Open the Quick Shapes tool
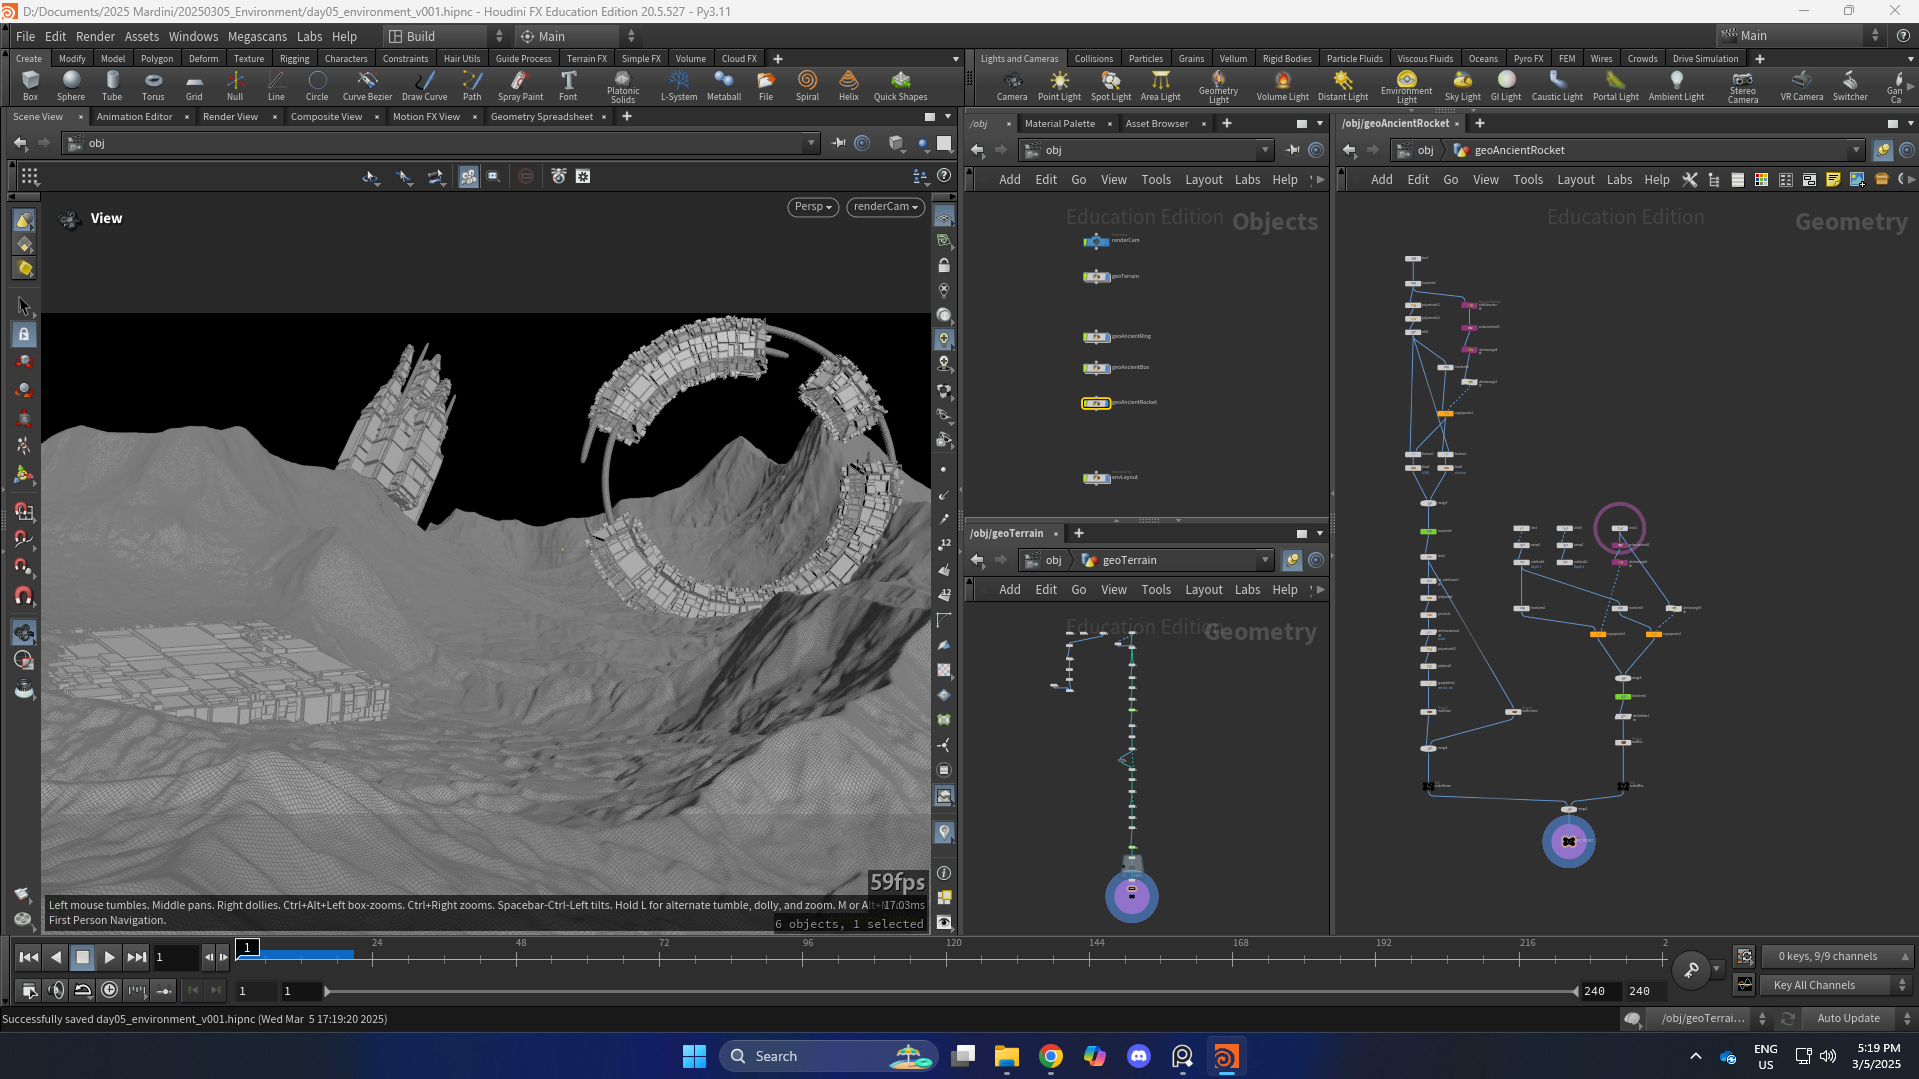The image size is (1919, 1079). [900, 85]
